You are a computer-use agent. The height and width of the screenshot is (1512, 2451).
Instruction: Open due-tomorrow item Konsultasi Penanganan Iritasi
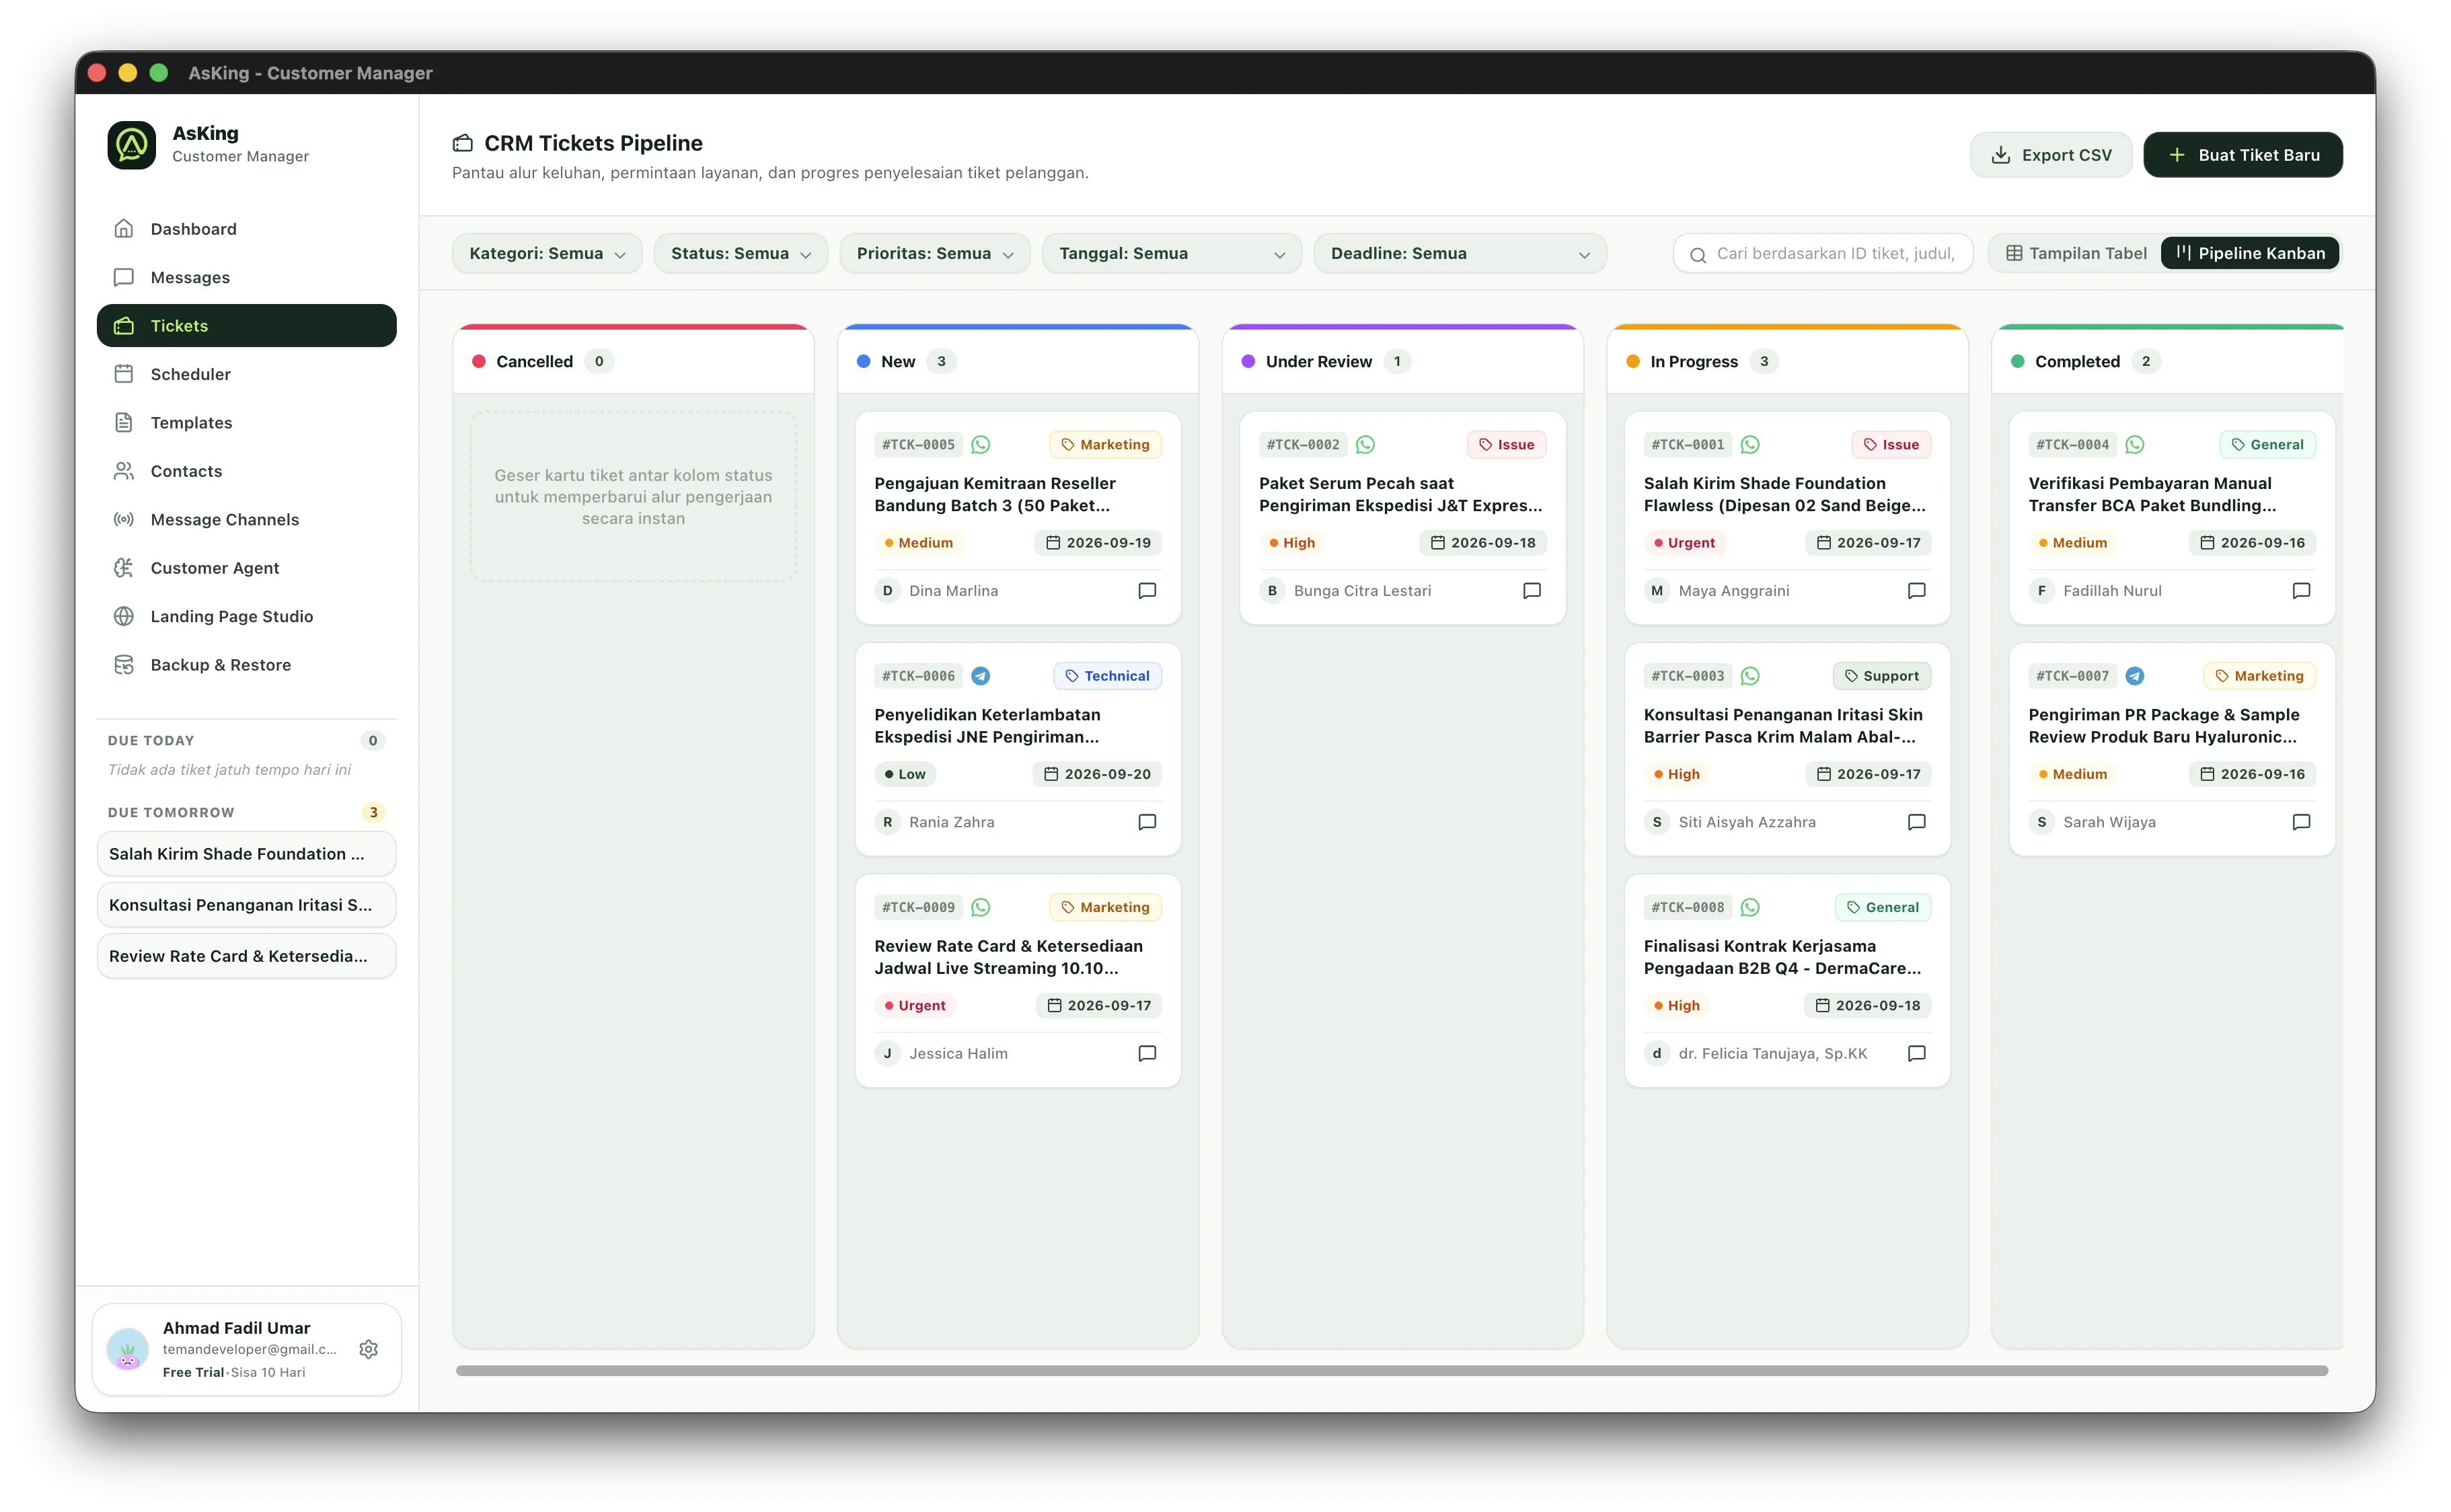[246, 905]
